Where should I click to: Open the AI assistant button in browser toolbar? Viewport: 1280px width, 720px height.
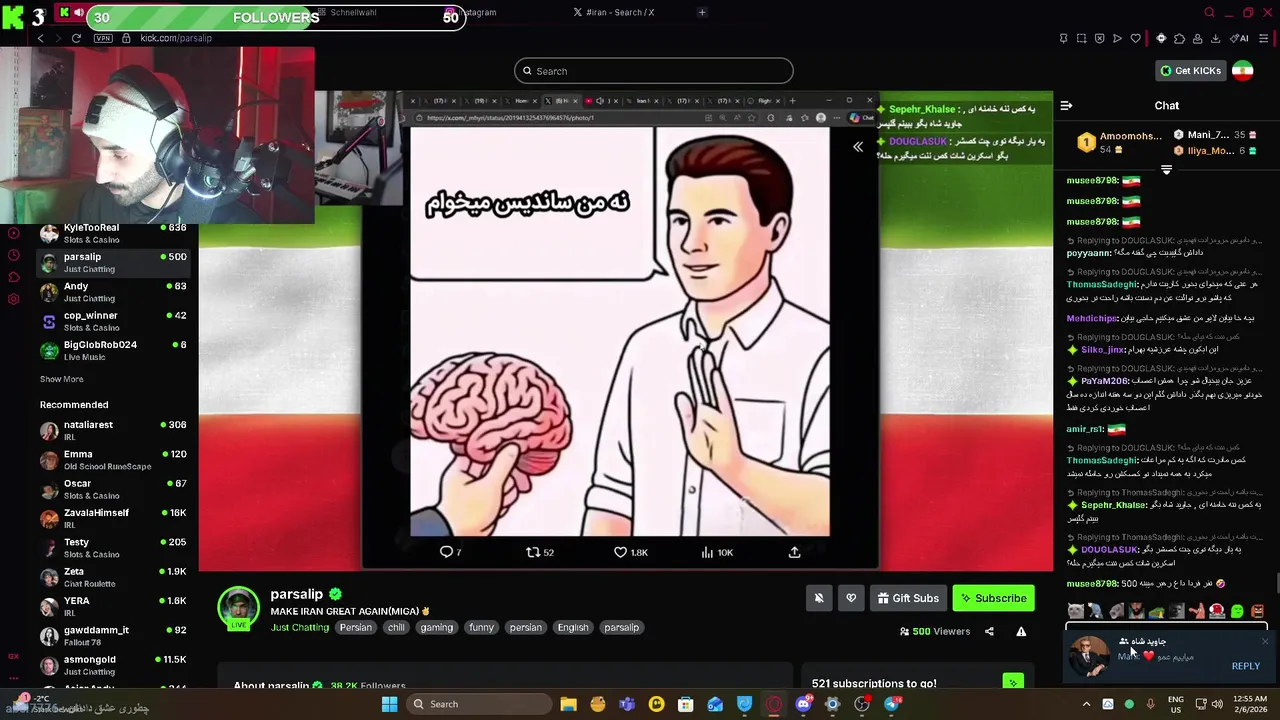[1239, 39]
